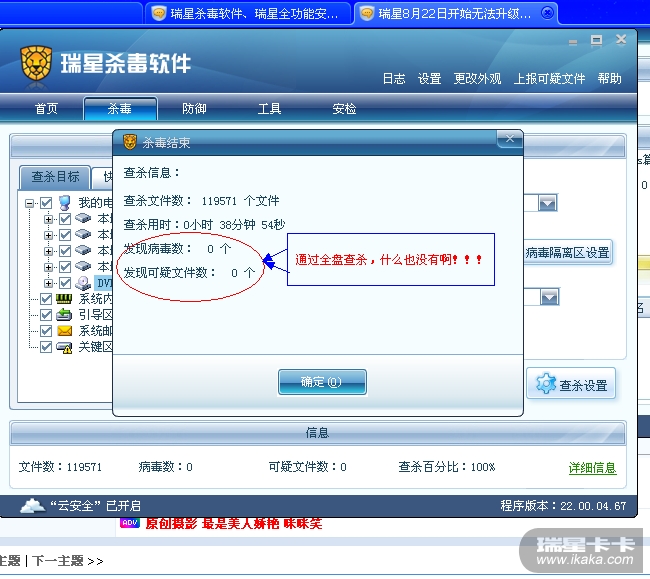650x579 pixels.
Task: Select the 查杀目标 sub-tab
Action: click(x=55, y=177)
